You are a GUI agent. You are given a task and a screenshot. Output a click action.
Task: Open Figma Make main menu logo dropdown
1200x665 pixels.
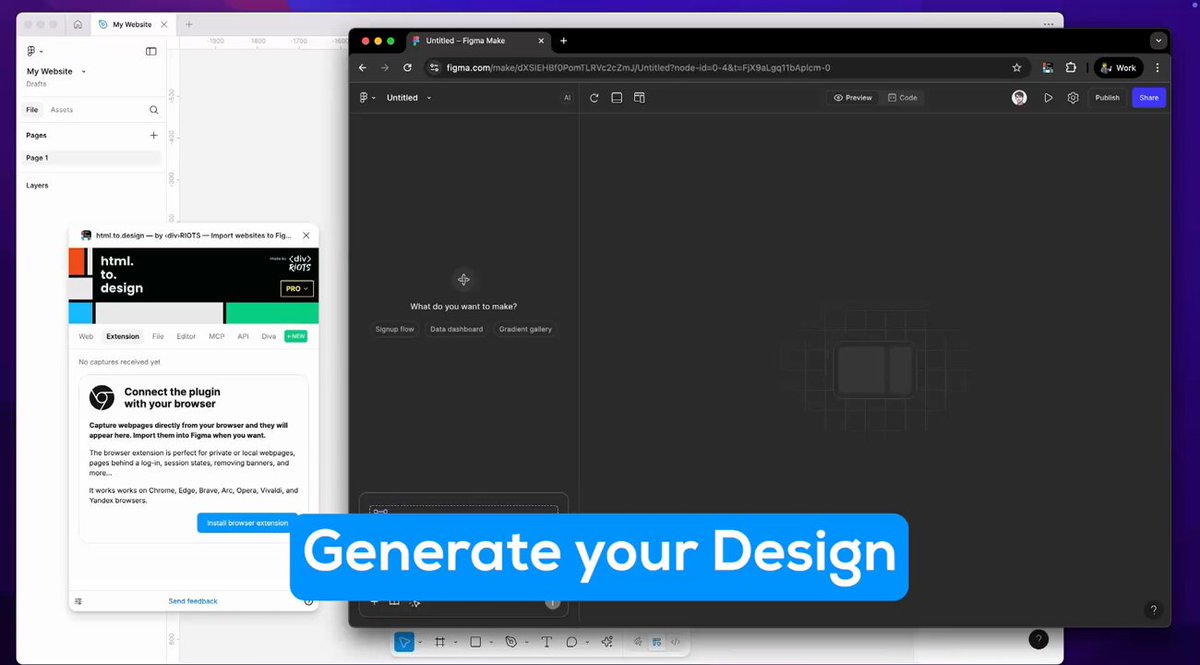(x=367, y=98)
